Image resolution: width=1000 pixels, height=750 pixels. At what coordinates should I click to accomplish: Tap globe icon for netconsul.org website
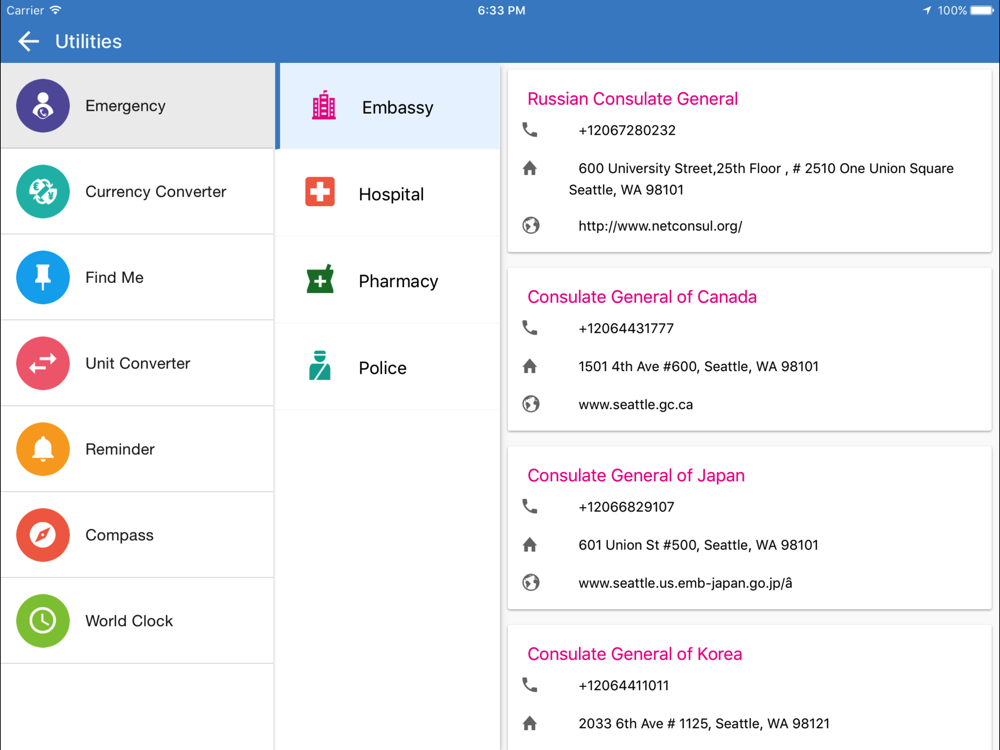point(531,226)
